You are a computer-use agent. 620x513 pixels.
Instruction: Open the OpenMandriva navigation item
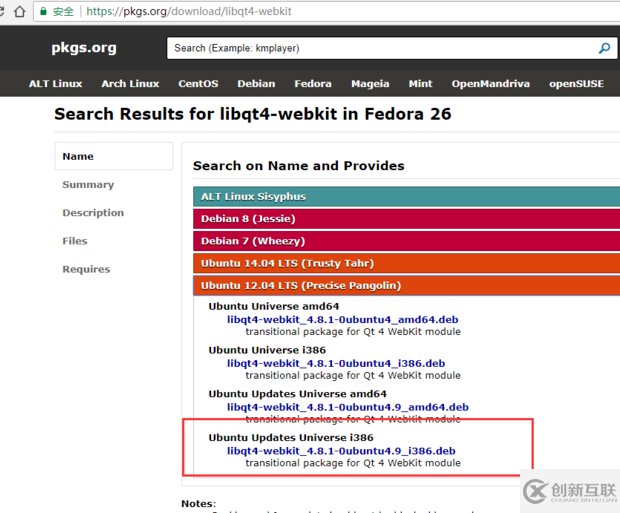click(x=491, y=84)
